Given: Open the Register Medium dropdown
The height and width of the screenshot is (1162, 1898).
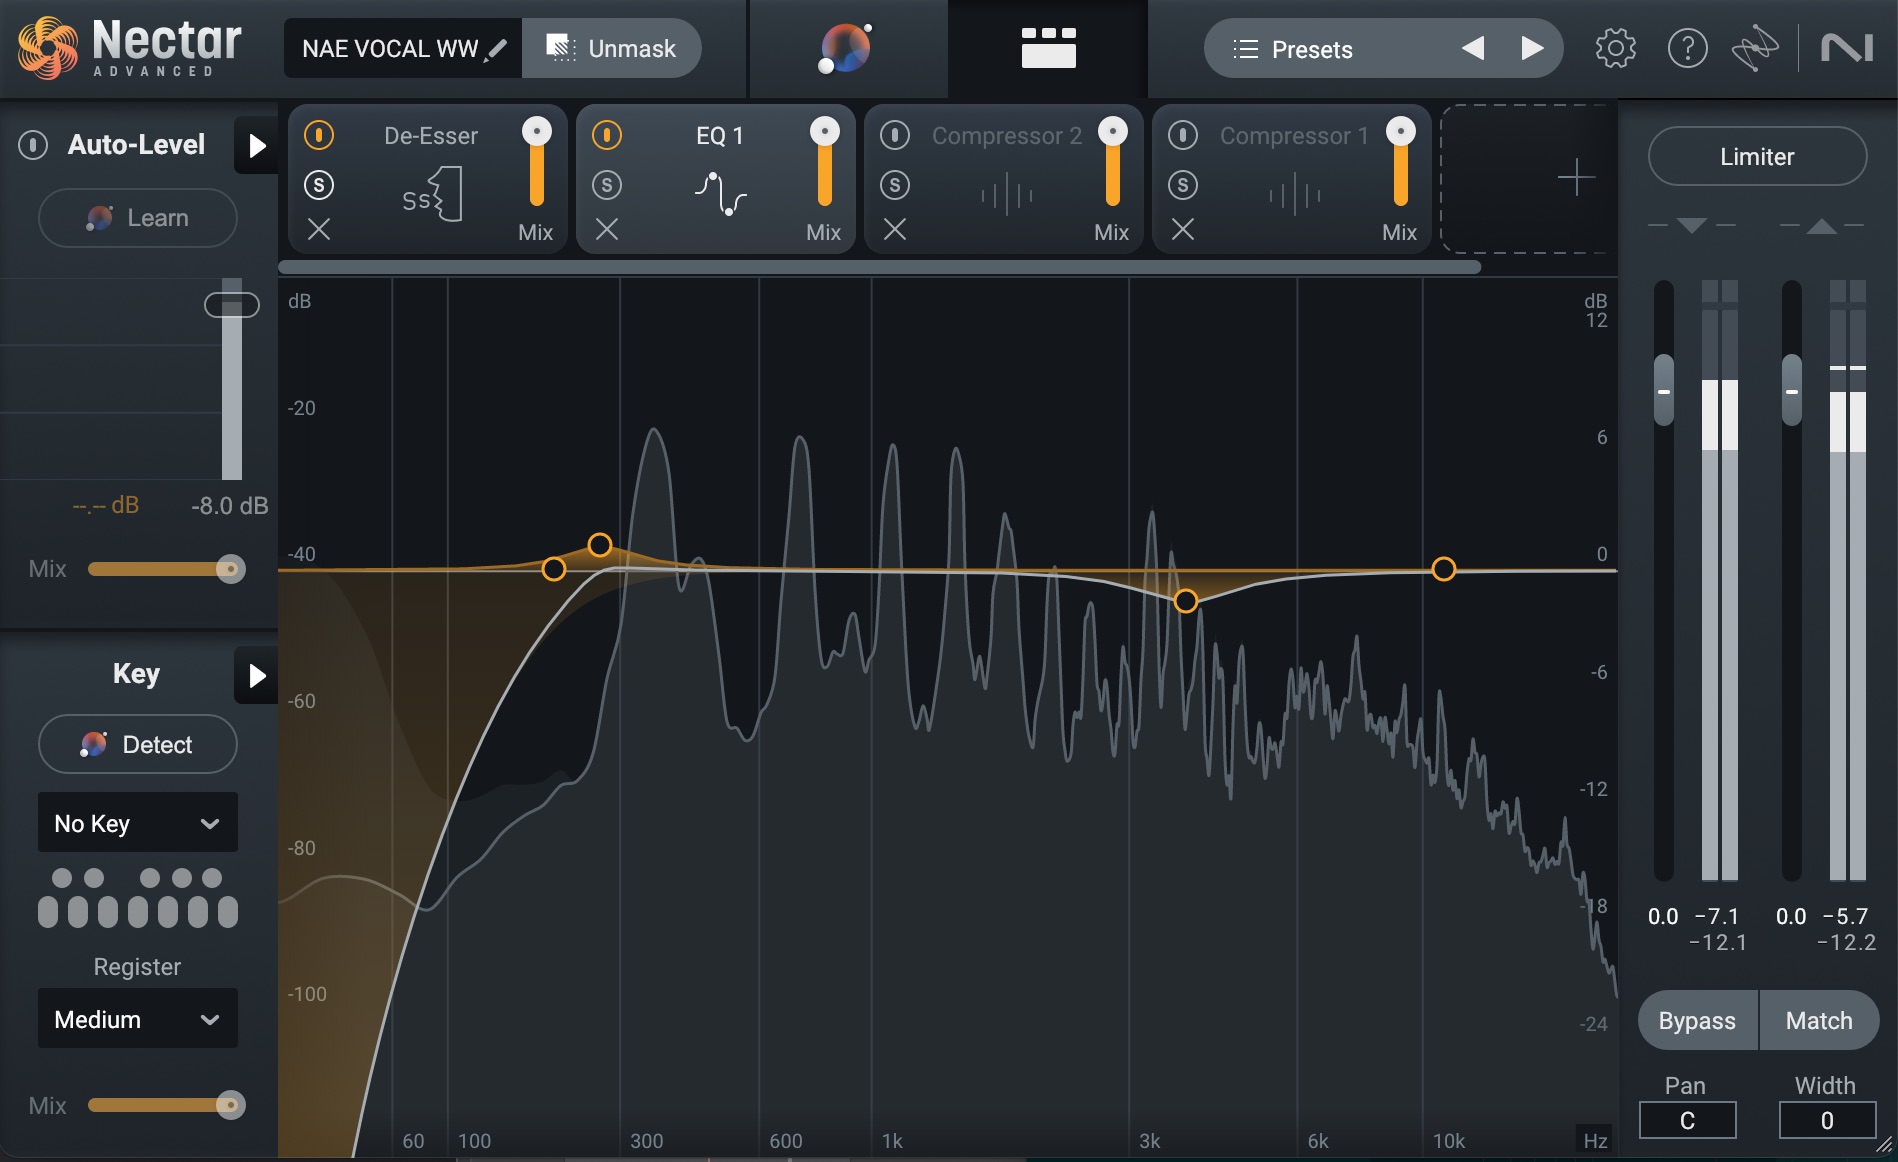Looking at the screenshot, I should pyautogui.click(x=138, y=1019).
